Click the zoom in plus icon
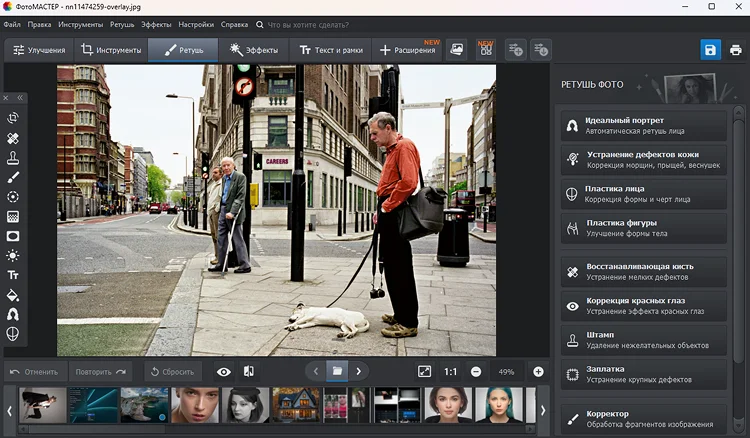750x438 pixels. click(538, 372)
